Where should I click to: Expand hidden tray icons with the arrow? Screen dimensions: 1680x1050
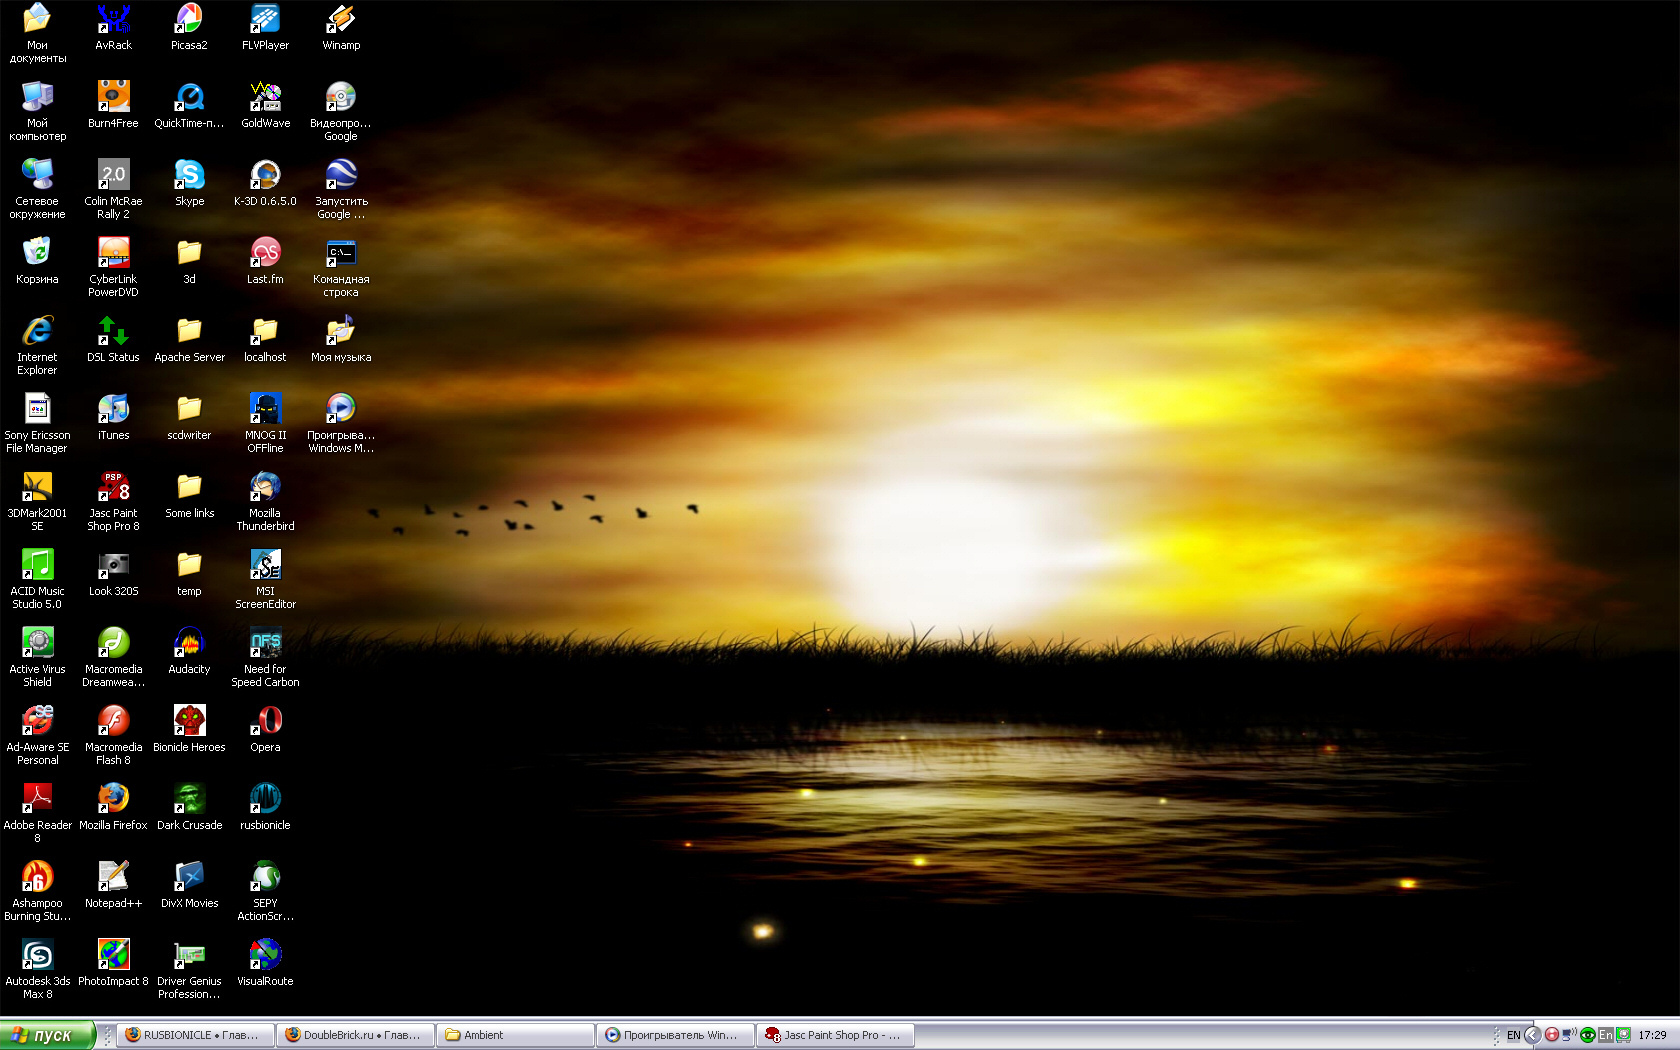(x=1532, y=1035)
